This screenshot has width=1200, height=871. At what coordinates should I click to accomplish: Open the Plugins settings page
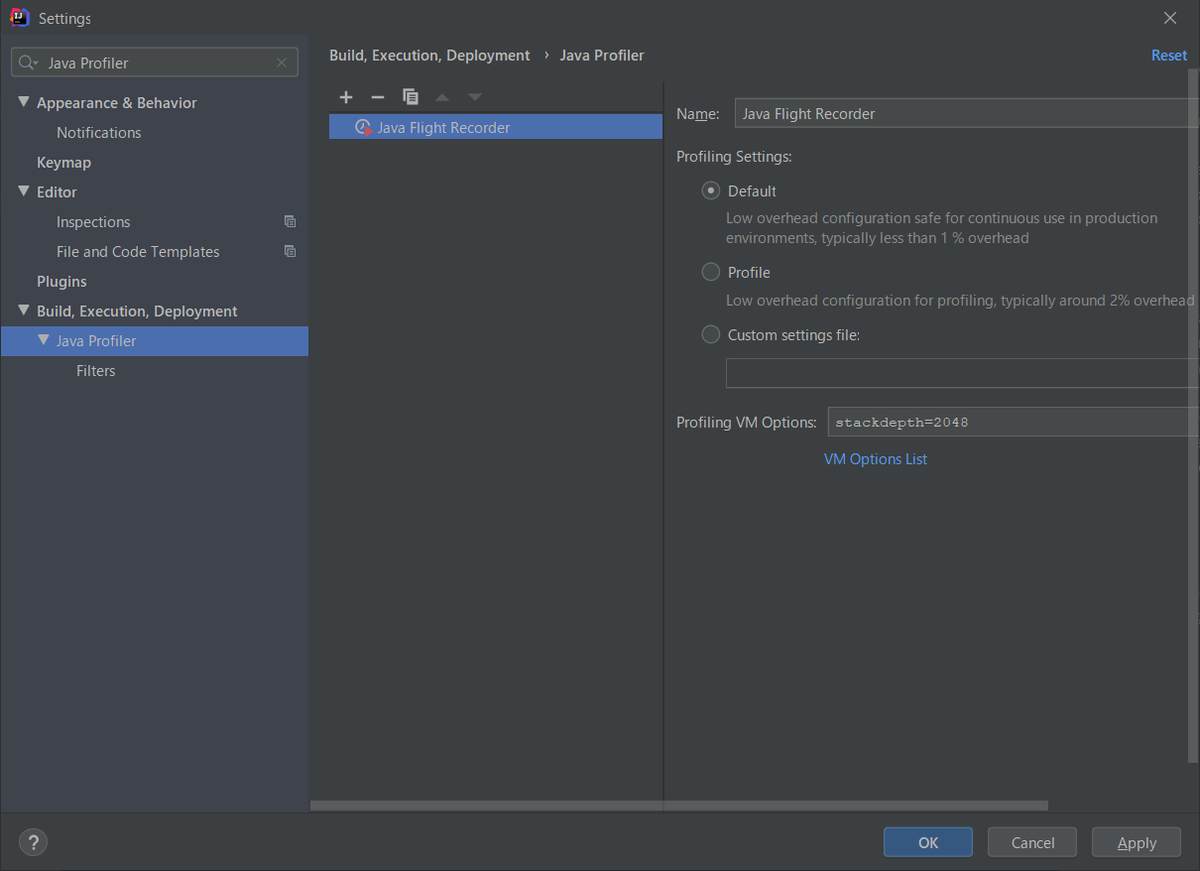click(x=62, y=282)
